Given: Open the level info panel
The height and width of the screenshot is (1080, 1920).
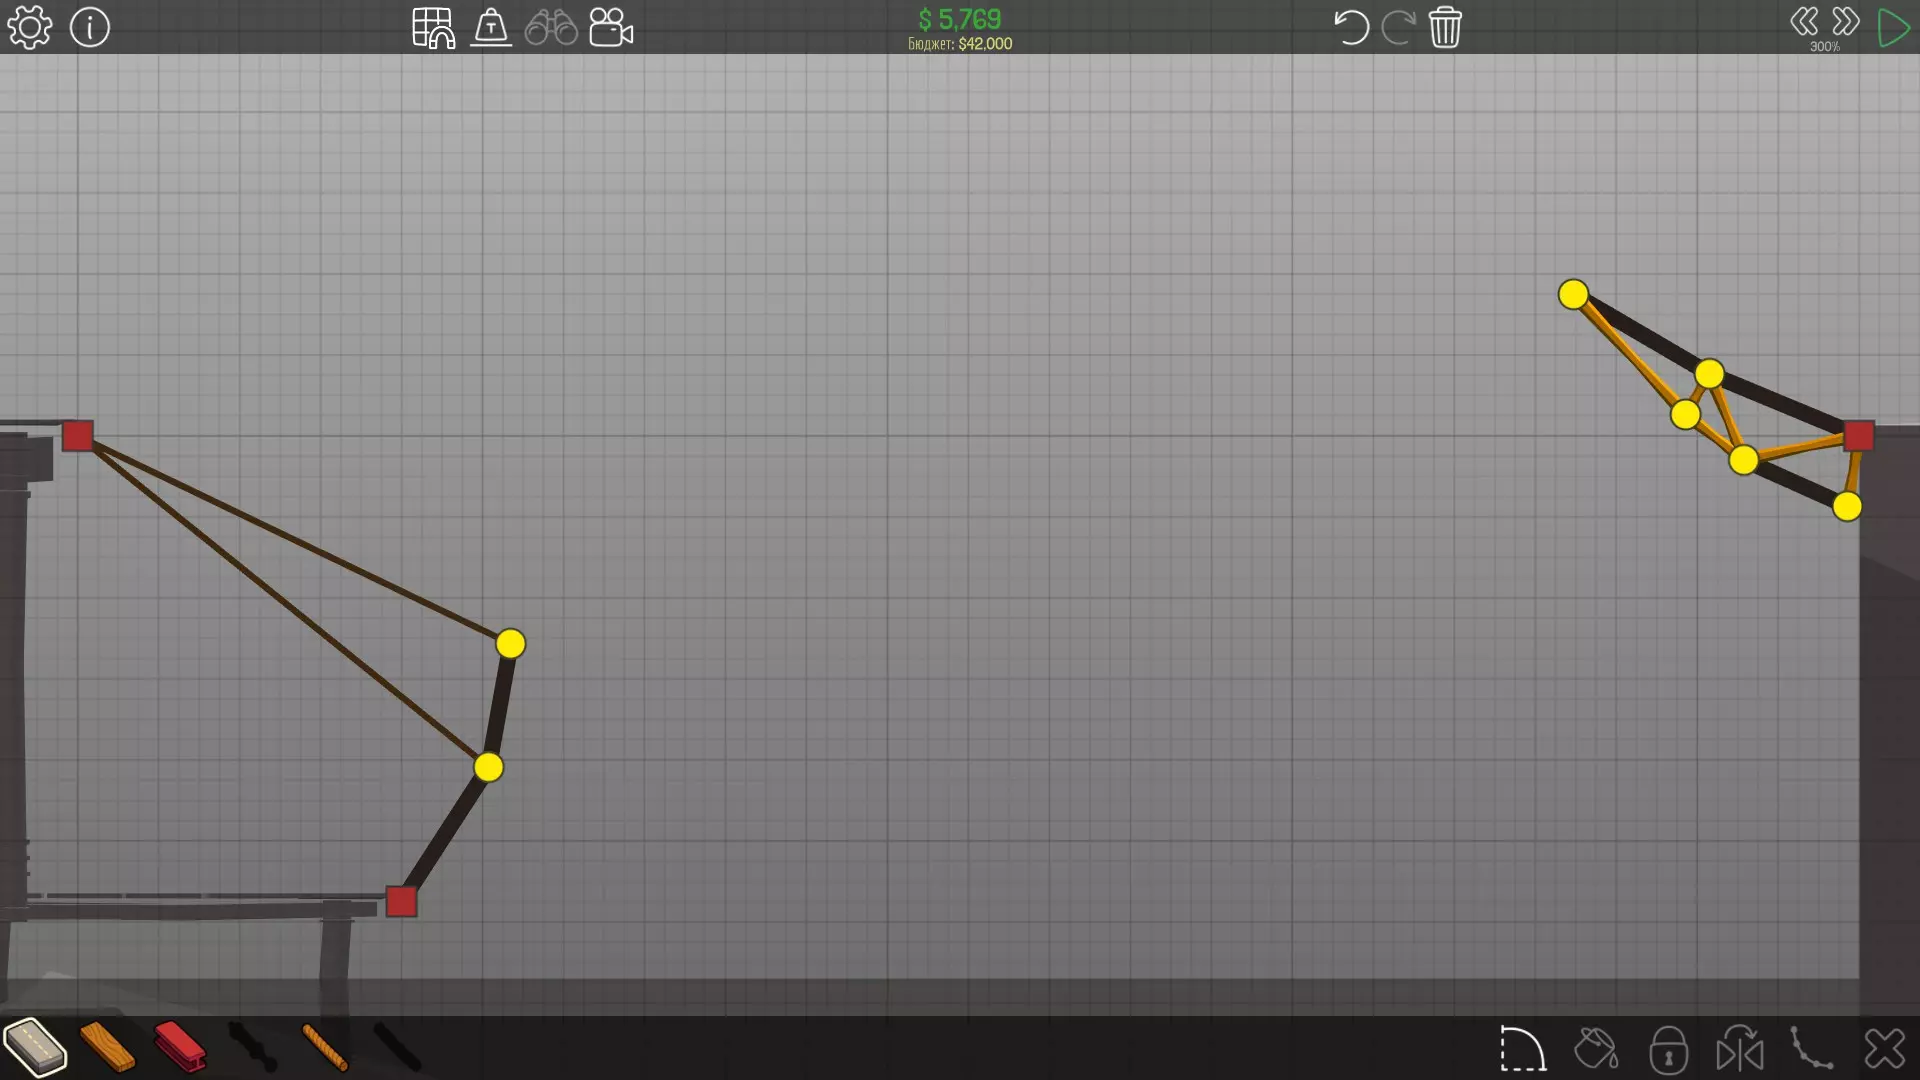Looking at the screenshot, I should point(90,27).
